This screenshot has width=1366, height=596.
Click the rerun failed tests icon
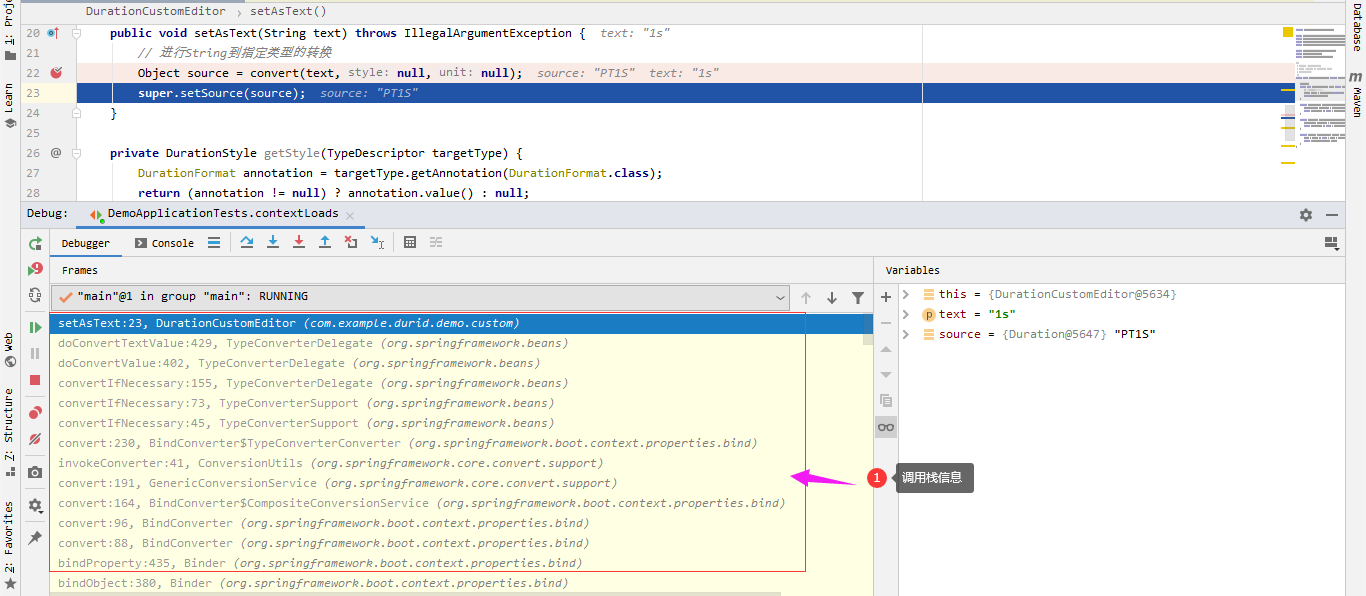pos(35,269)
